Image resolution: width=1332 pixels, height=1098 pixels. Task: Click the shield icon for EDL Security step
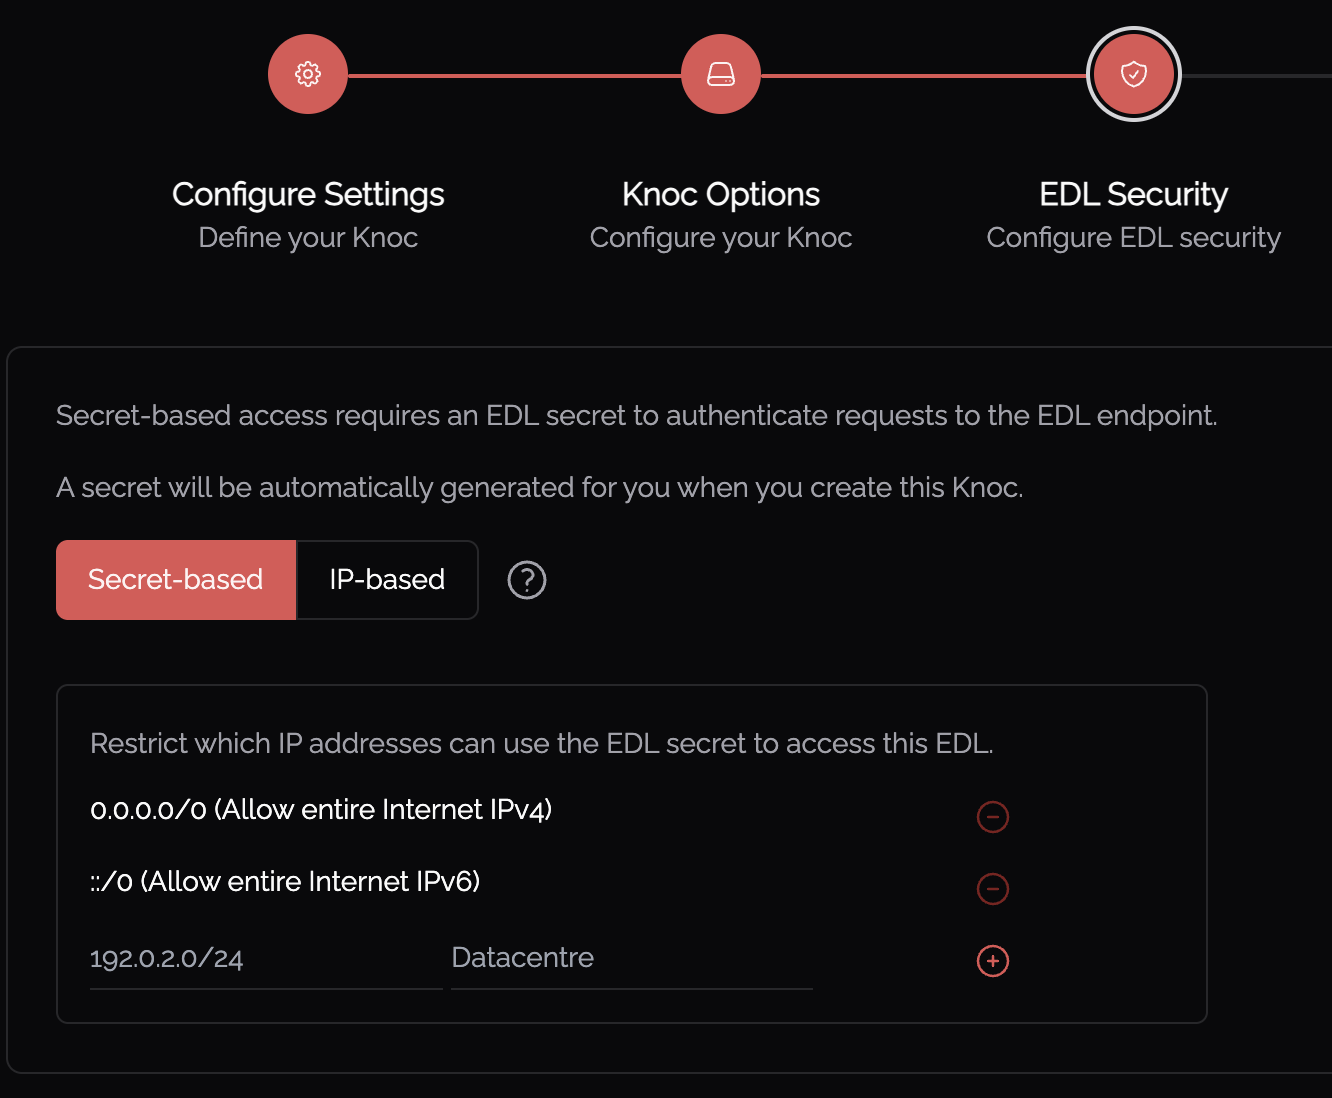coord(1133,74)
